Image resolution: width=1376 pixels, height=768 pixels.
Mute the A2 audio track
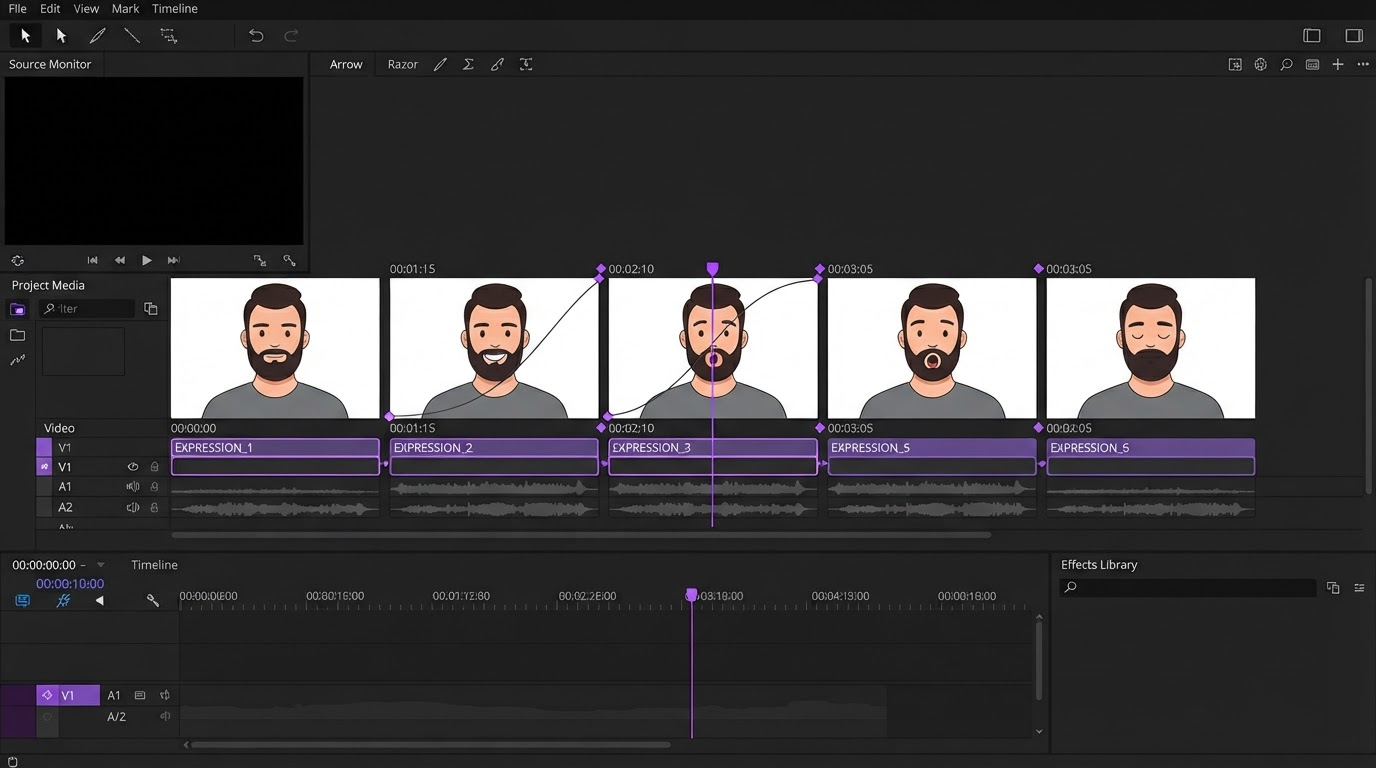(x=132, y=507)
